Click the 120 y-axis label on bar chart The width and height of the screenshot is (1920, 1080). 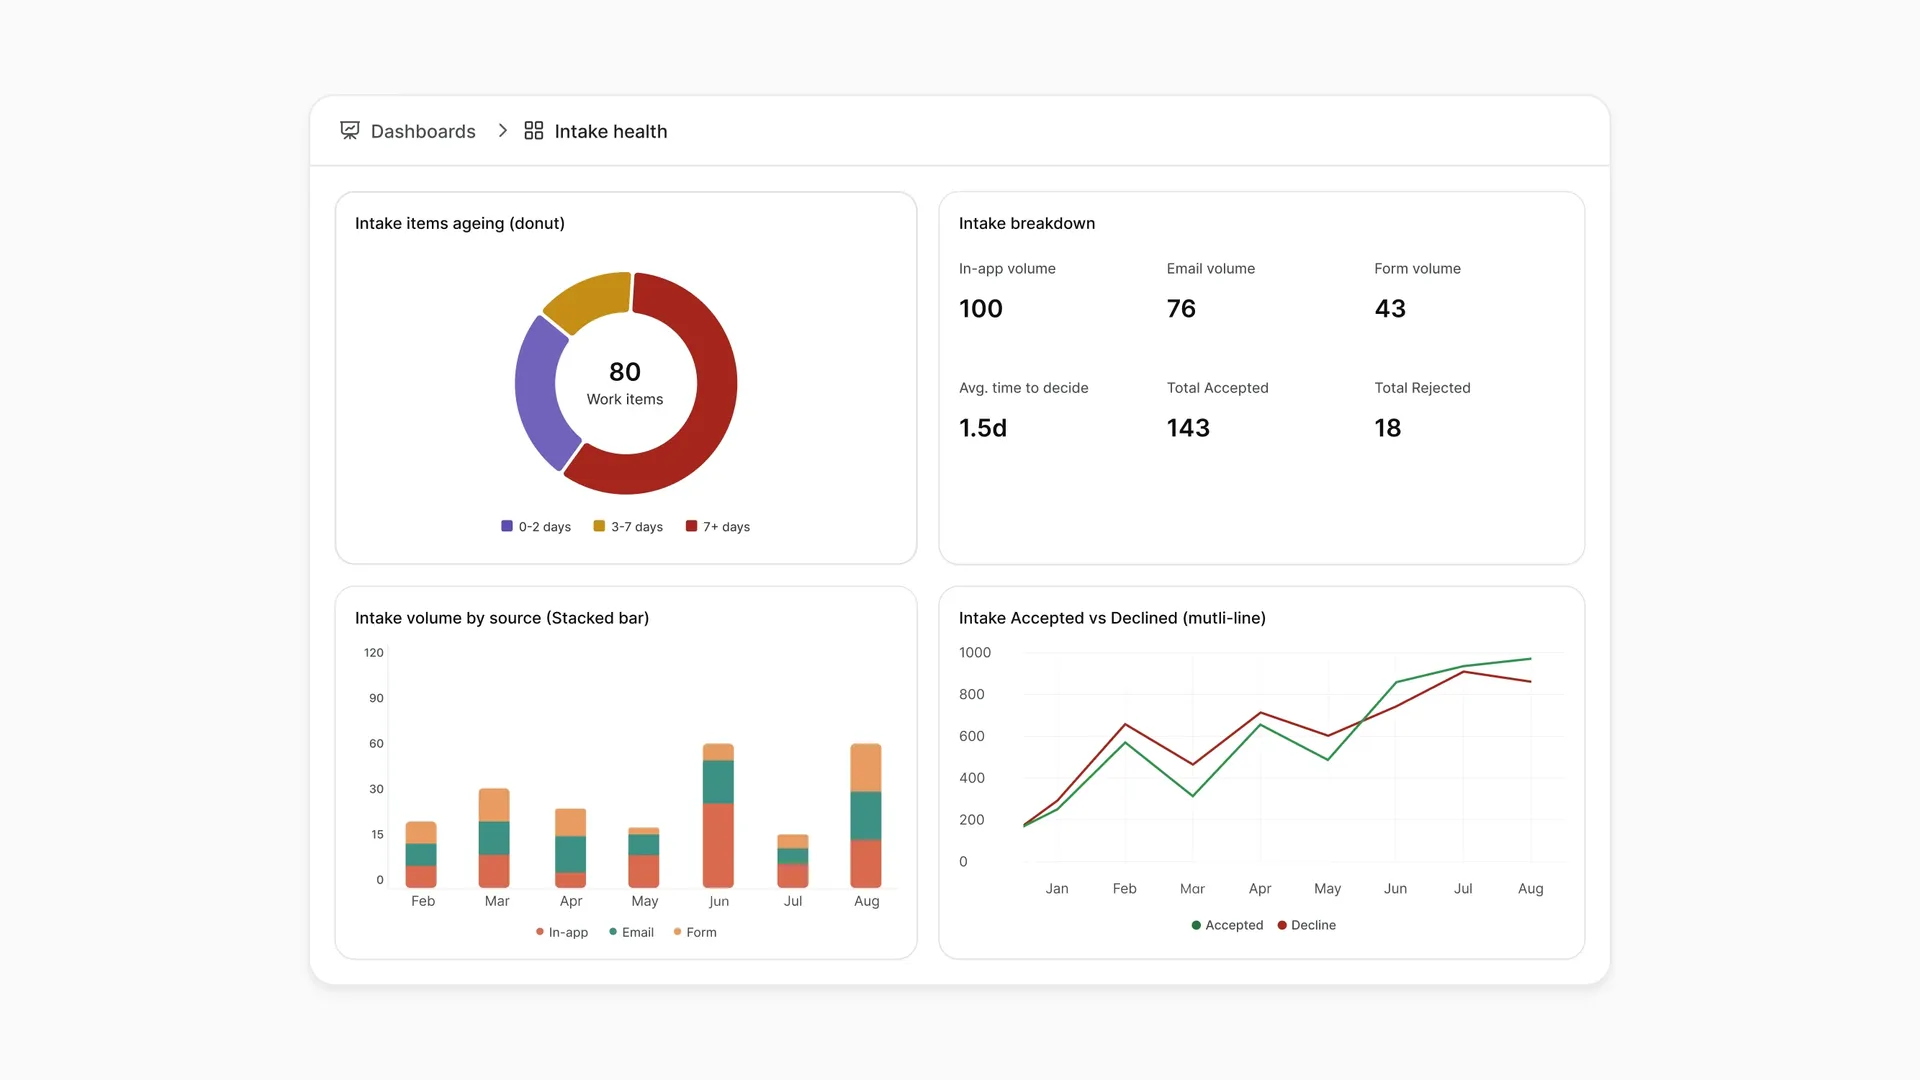[x=374, y=653]
